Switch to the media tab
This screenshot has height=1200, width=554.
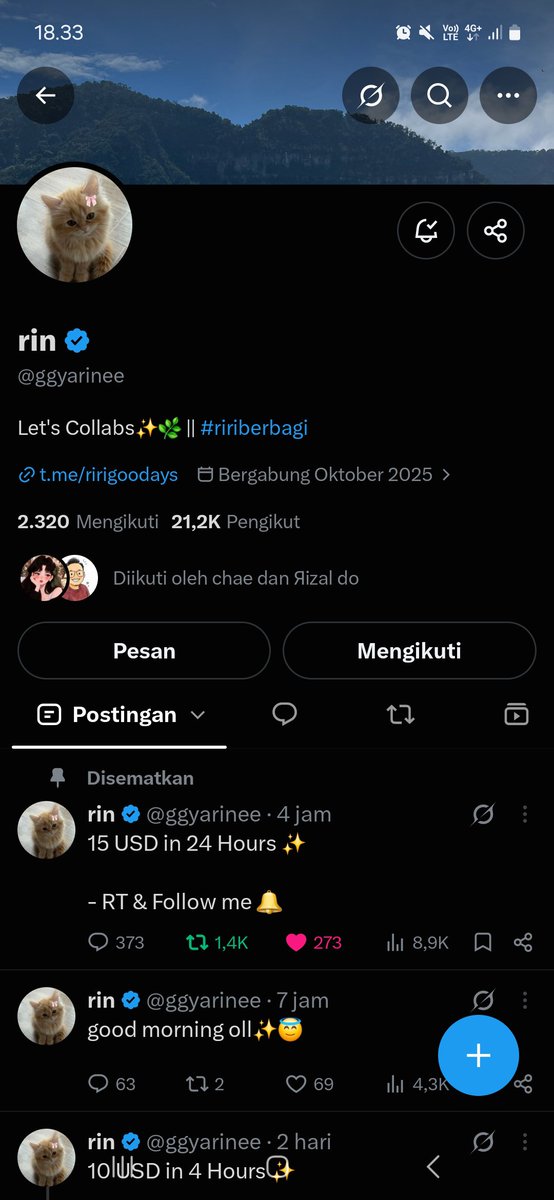point(516,714)
